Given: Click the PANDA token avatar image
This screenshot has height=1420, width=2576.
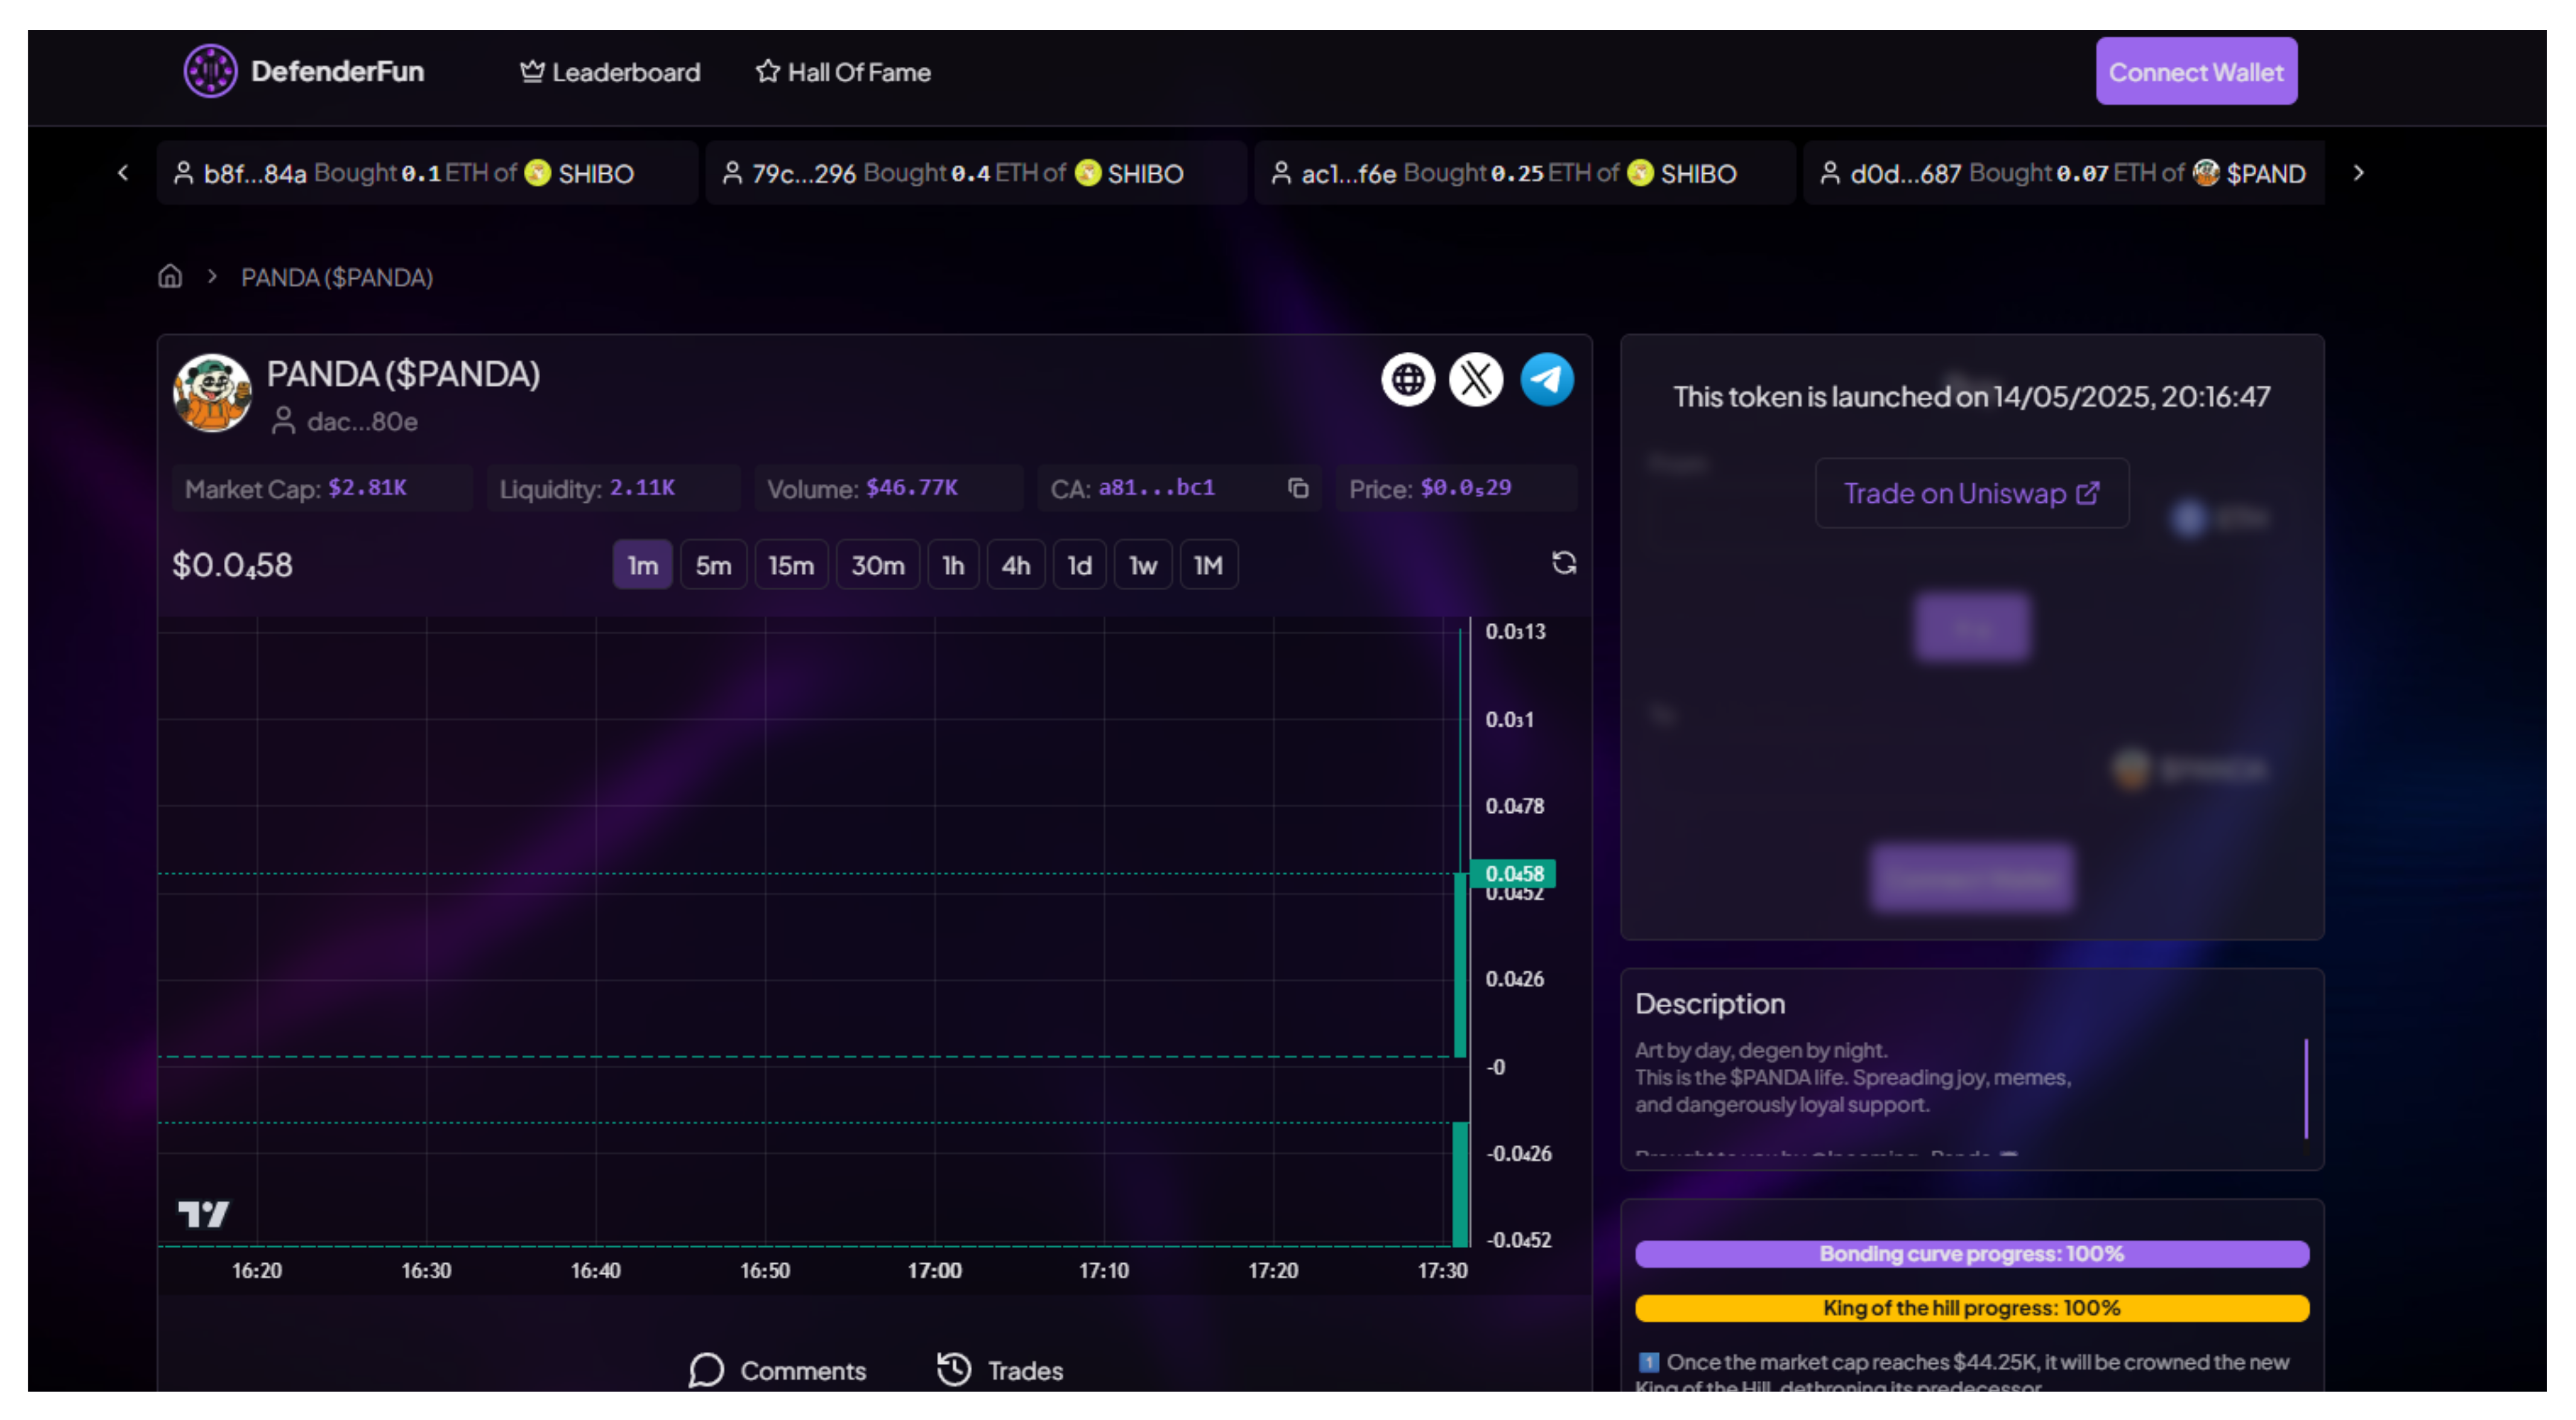Looking at the screenshot, I should pyautogui.click(x=212, y=393).
